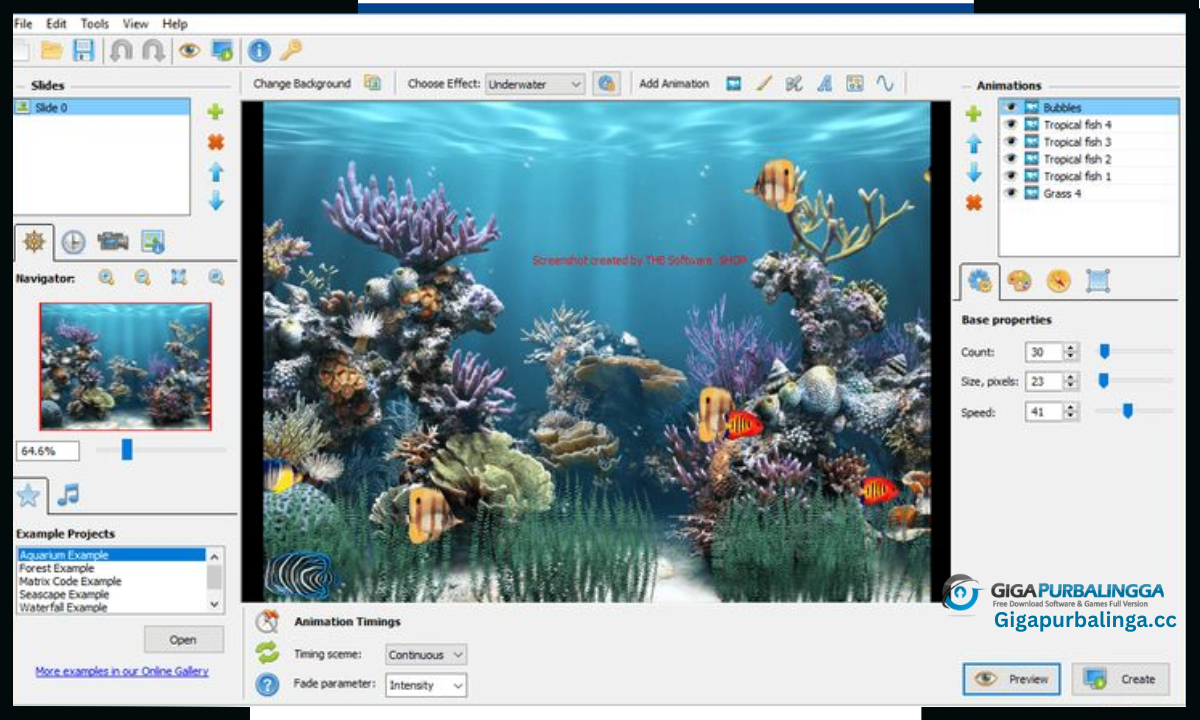Image resolution: width=1200 pixels, height=720 pixels.
Task: Click the Count value stepper arrows
Action: click(x=1071, y=352)
